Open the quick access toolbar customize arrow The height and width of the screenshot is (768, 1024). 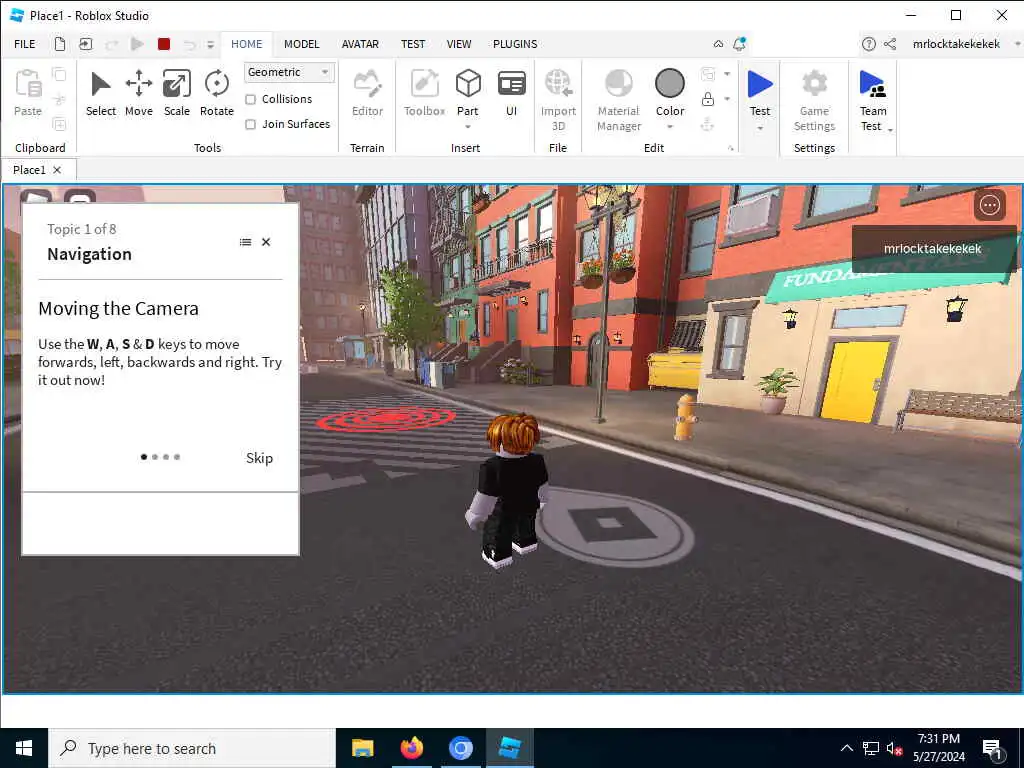(210, 44)
